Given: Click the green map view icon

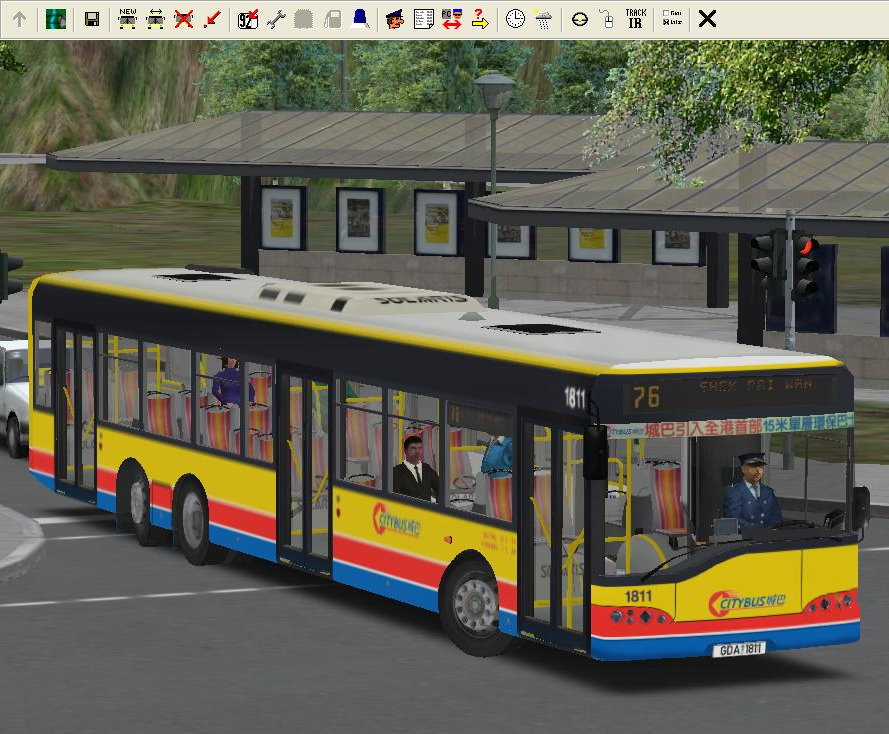Looking at the screenshot, I should (x=56, y=19).
